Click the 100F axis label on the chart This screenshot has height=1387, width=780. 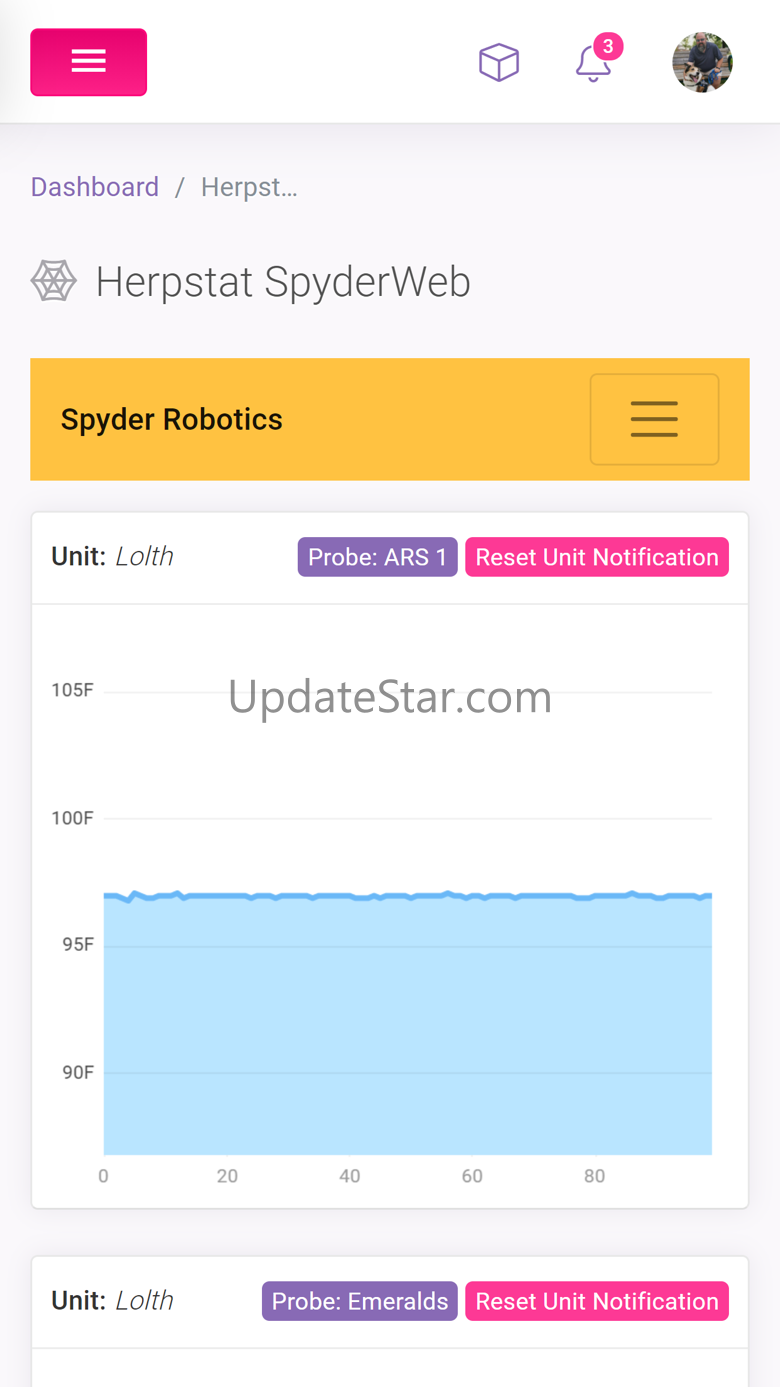point(72,818)
